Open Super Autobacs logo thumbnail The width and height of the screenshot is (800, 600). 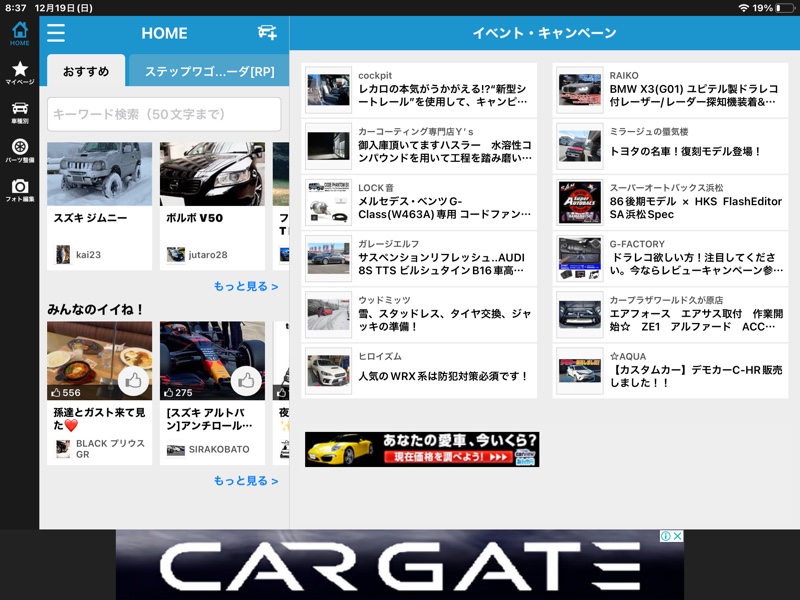580,202
